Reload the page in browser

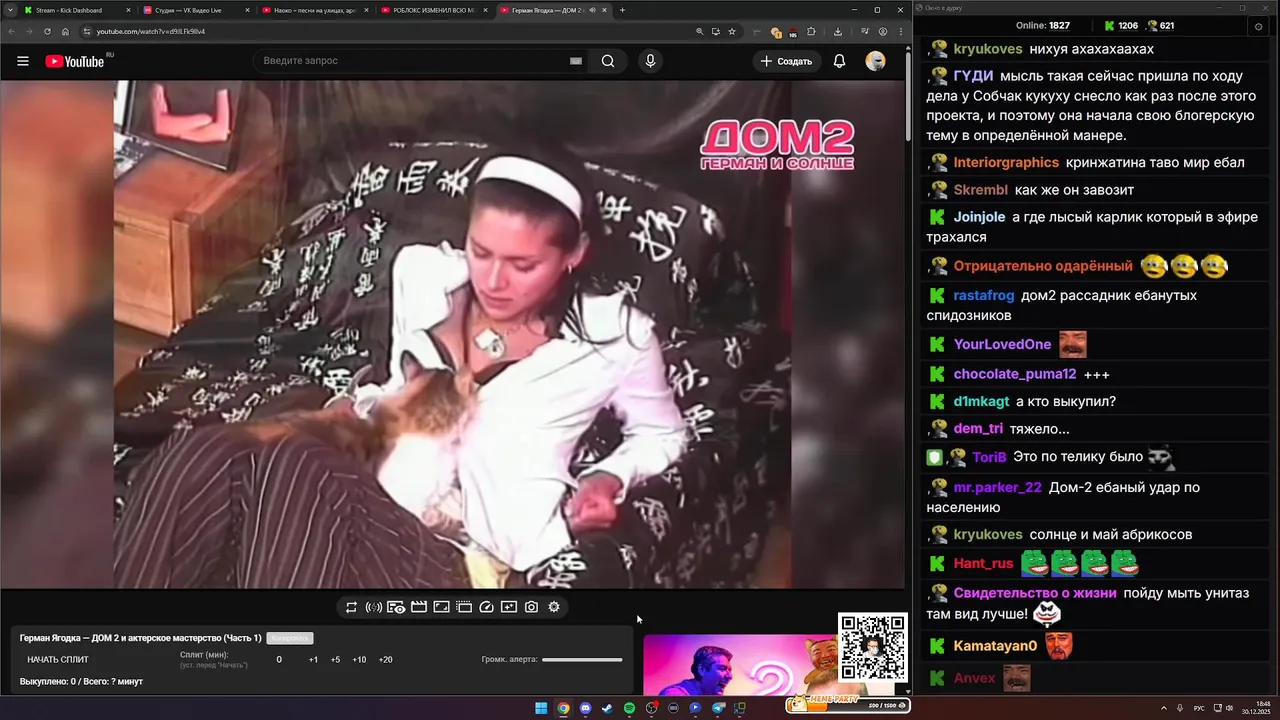[47, 31]
